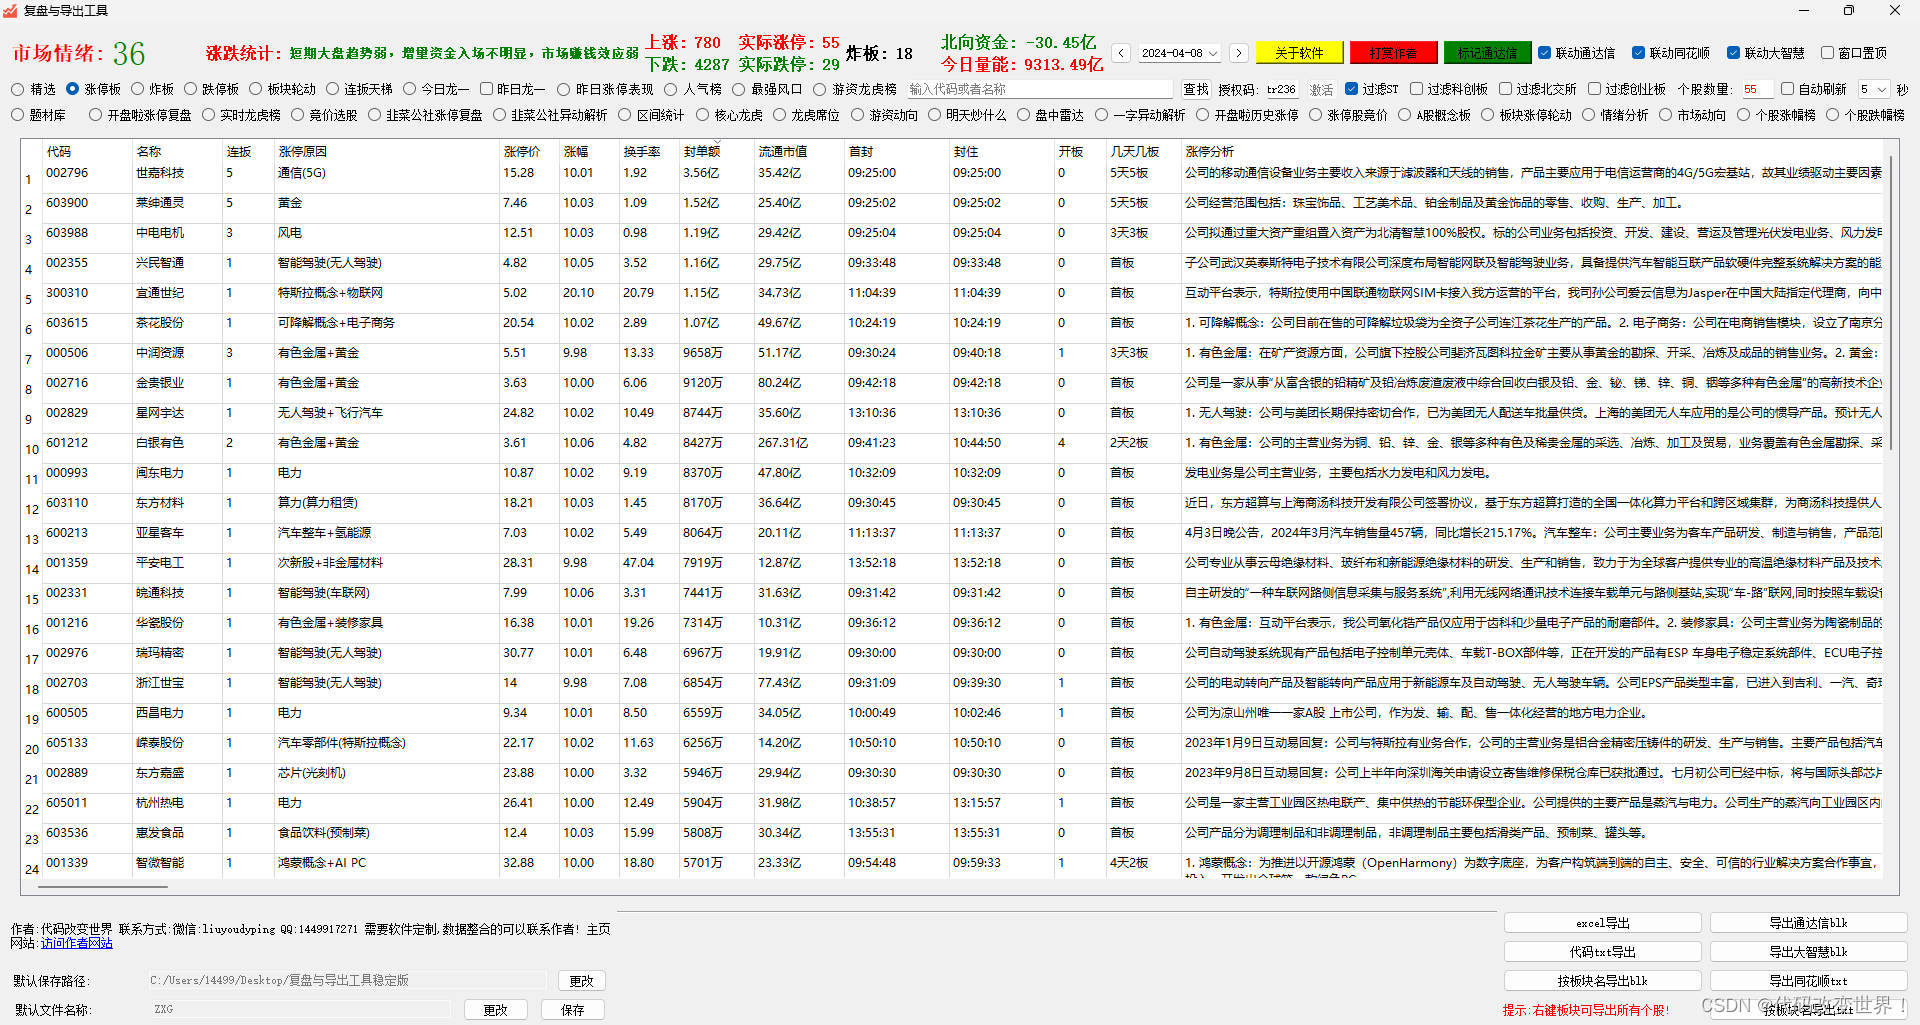
Task: Click the 查找 search button
Action: coord(1195,89)
